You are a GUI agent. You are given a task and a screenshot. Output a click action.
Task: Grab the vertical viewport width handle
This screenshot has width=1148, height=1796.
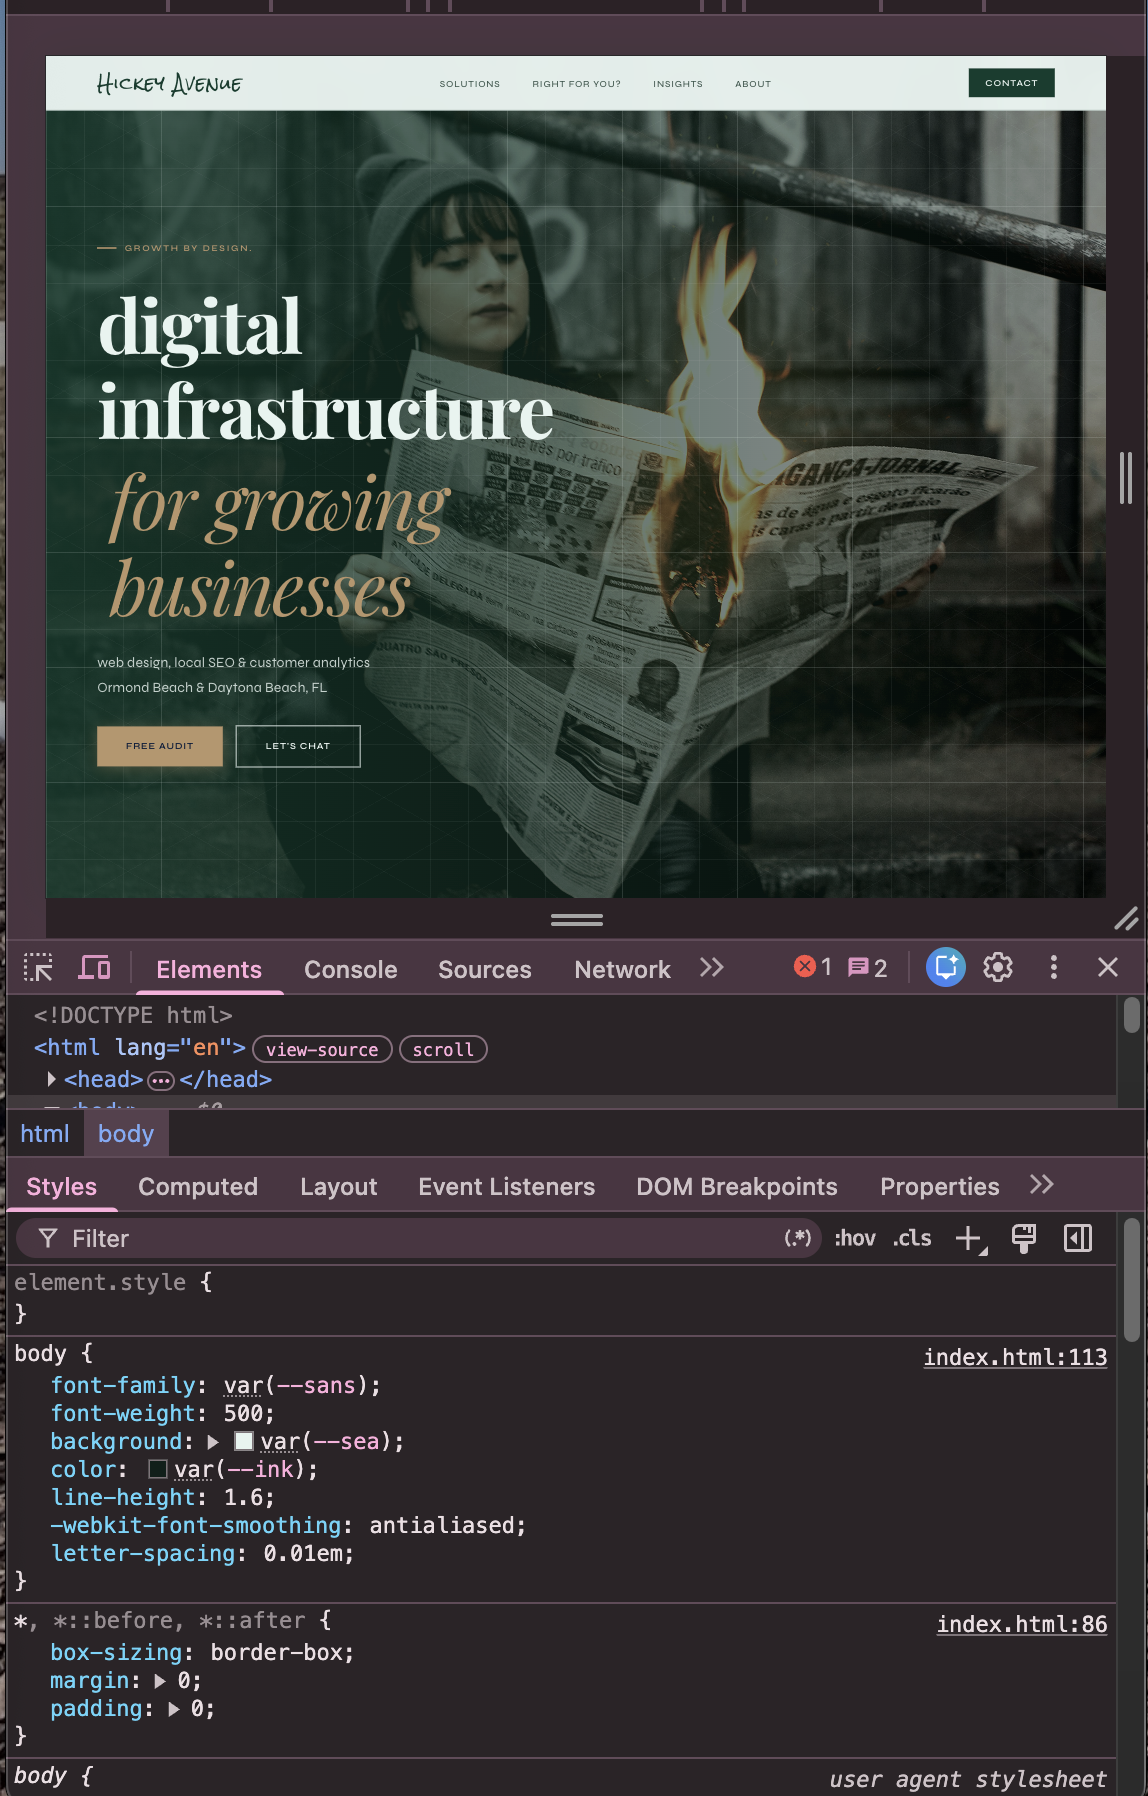point(1126,478)
